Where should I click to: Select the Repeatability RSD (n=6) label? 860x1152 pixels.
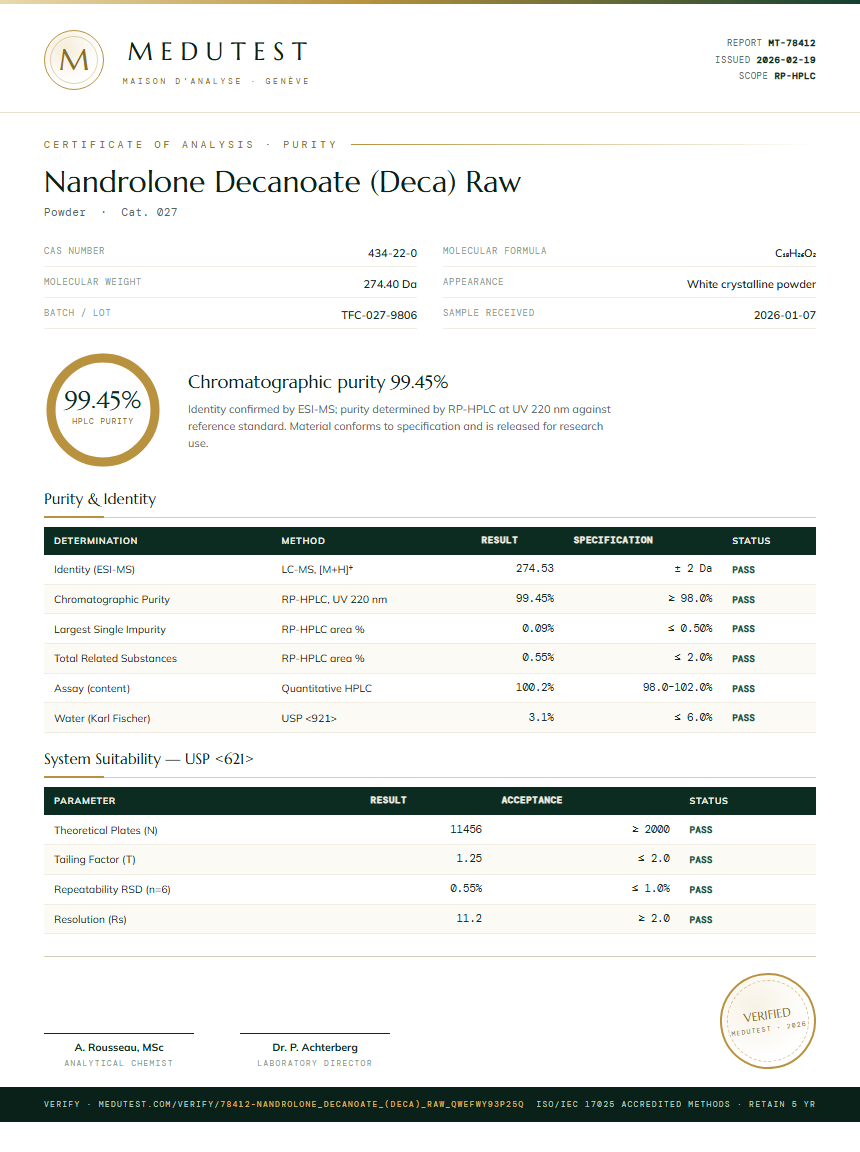[112, 890]
